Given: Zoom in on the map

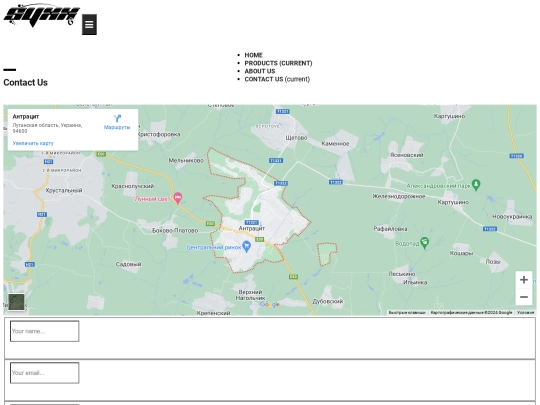Looking at the screenshot, I should tap(524, 280).
